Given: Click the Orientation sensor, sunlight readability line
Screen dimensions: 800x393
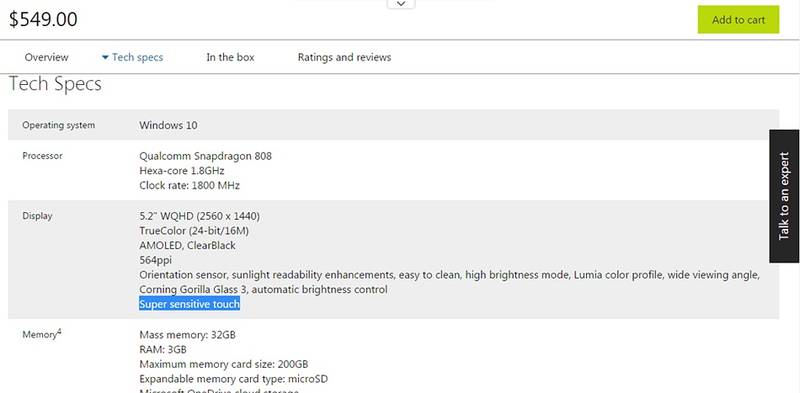Looking at the screenshot, I should (x=449, y=275).
